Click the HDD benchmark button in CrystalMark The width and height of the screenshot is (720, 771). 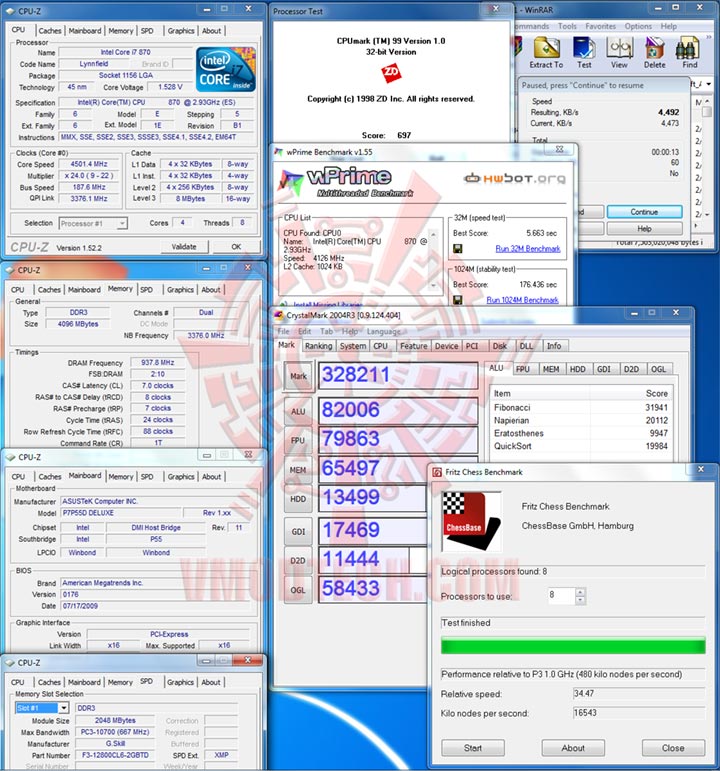point(299,499)
